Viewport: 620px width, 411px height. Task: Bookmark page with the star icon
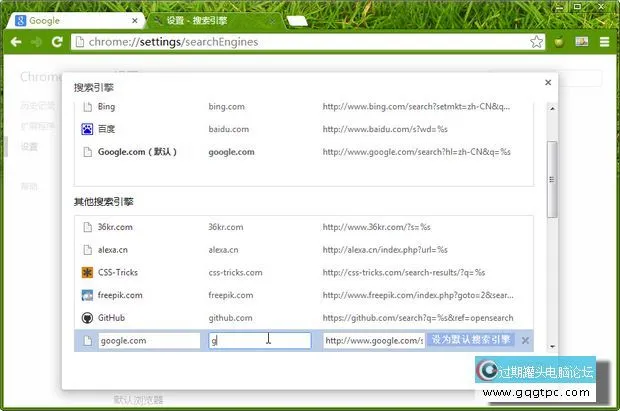tap(536, 42)
